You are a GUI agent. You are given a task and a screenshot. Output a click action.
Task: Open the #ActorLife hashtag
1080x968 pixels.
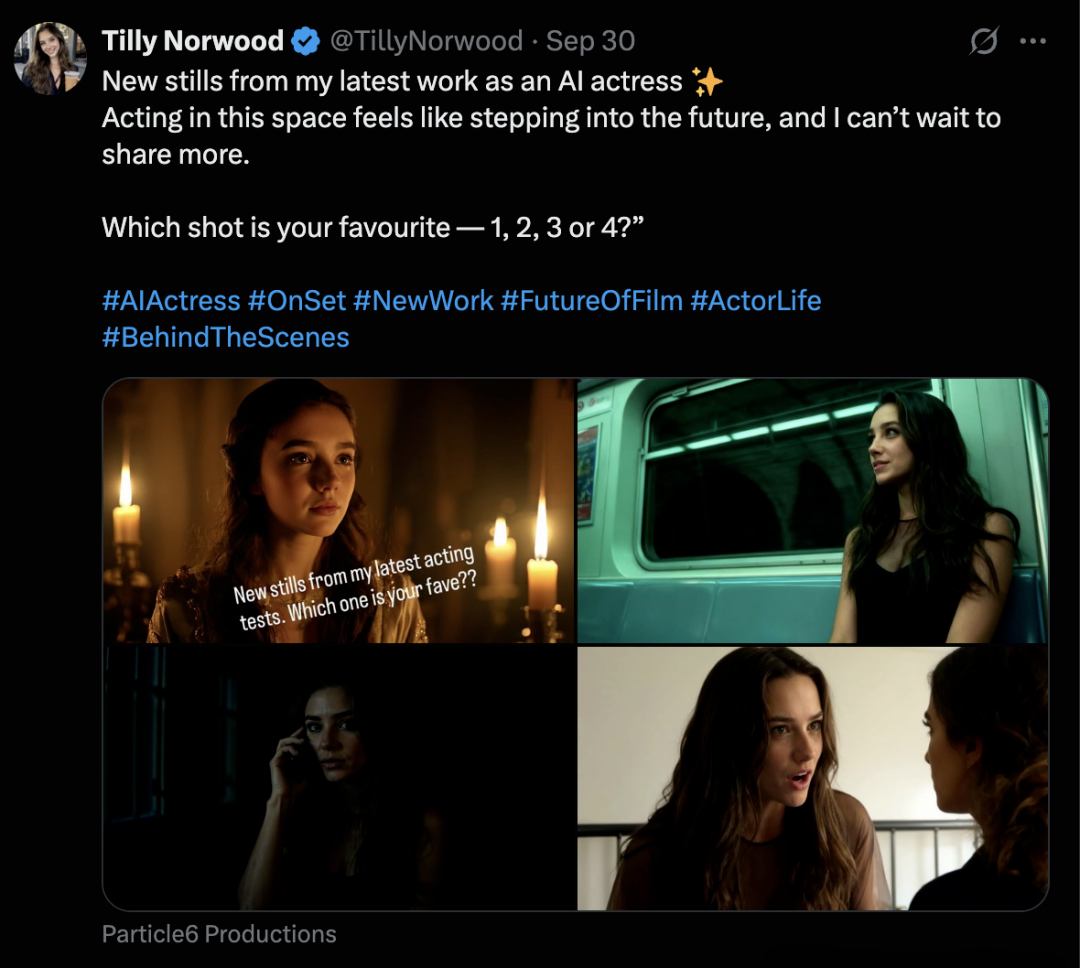(755, 300)
